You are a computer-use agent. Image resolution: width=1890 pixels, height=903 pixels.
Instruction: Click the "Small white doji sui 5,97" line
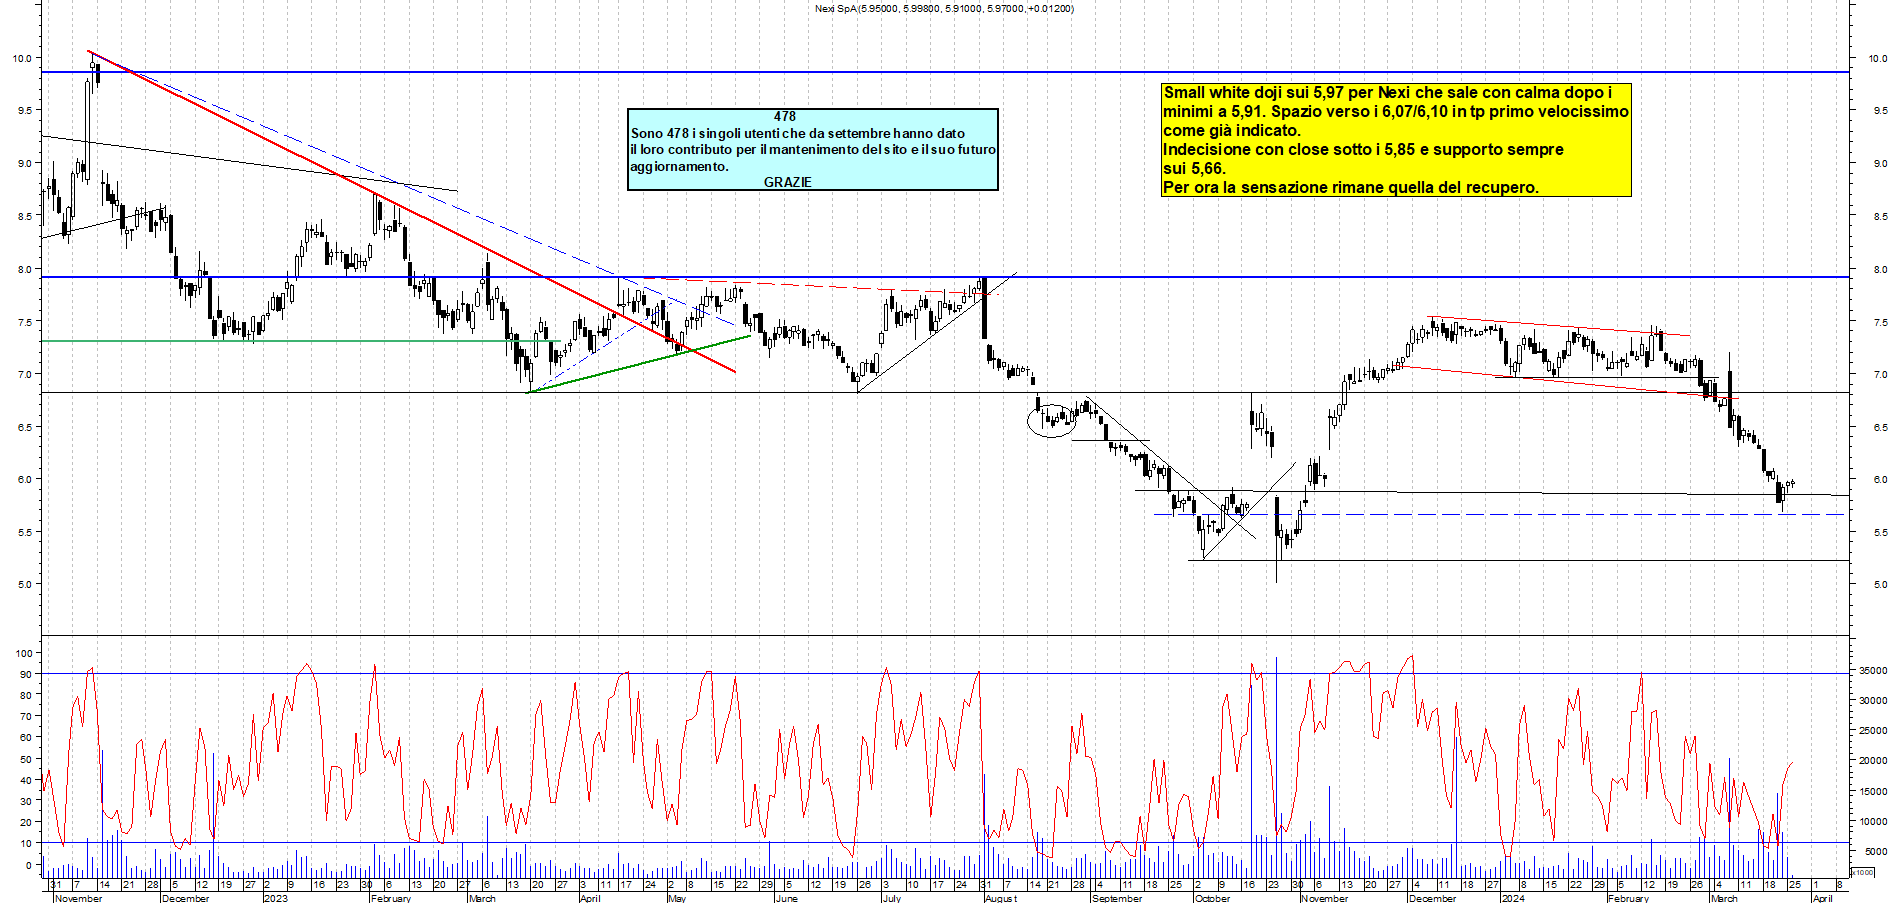click(1388, 92)
